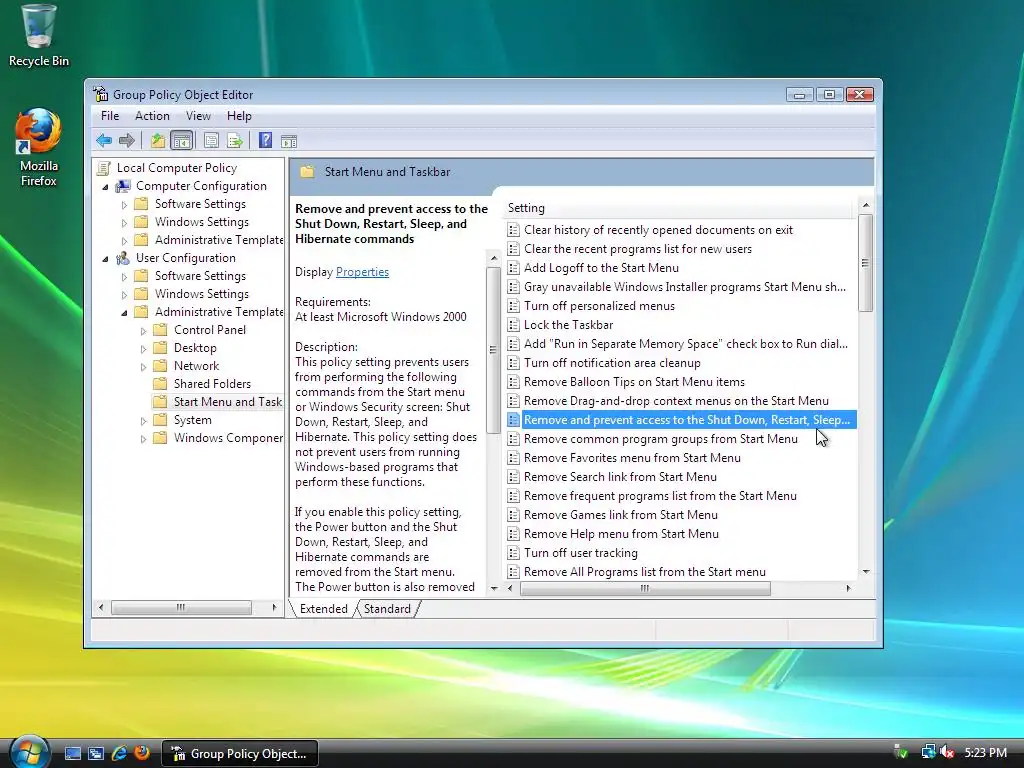The width and height of the screenshot is (1024, 768).
Task: Expand the System tree node
Action: pos(143,421)
